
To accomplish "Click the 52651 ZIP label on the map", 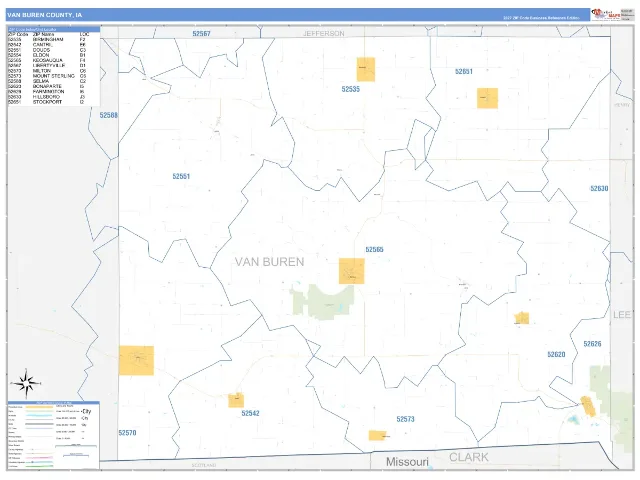I will pyautogui.click(x=464, y=71).
